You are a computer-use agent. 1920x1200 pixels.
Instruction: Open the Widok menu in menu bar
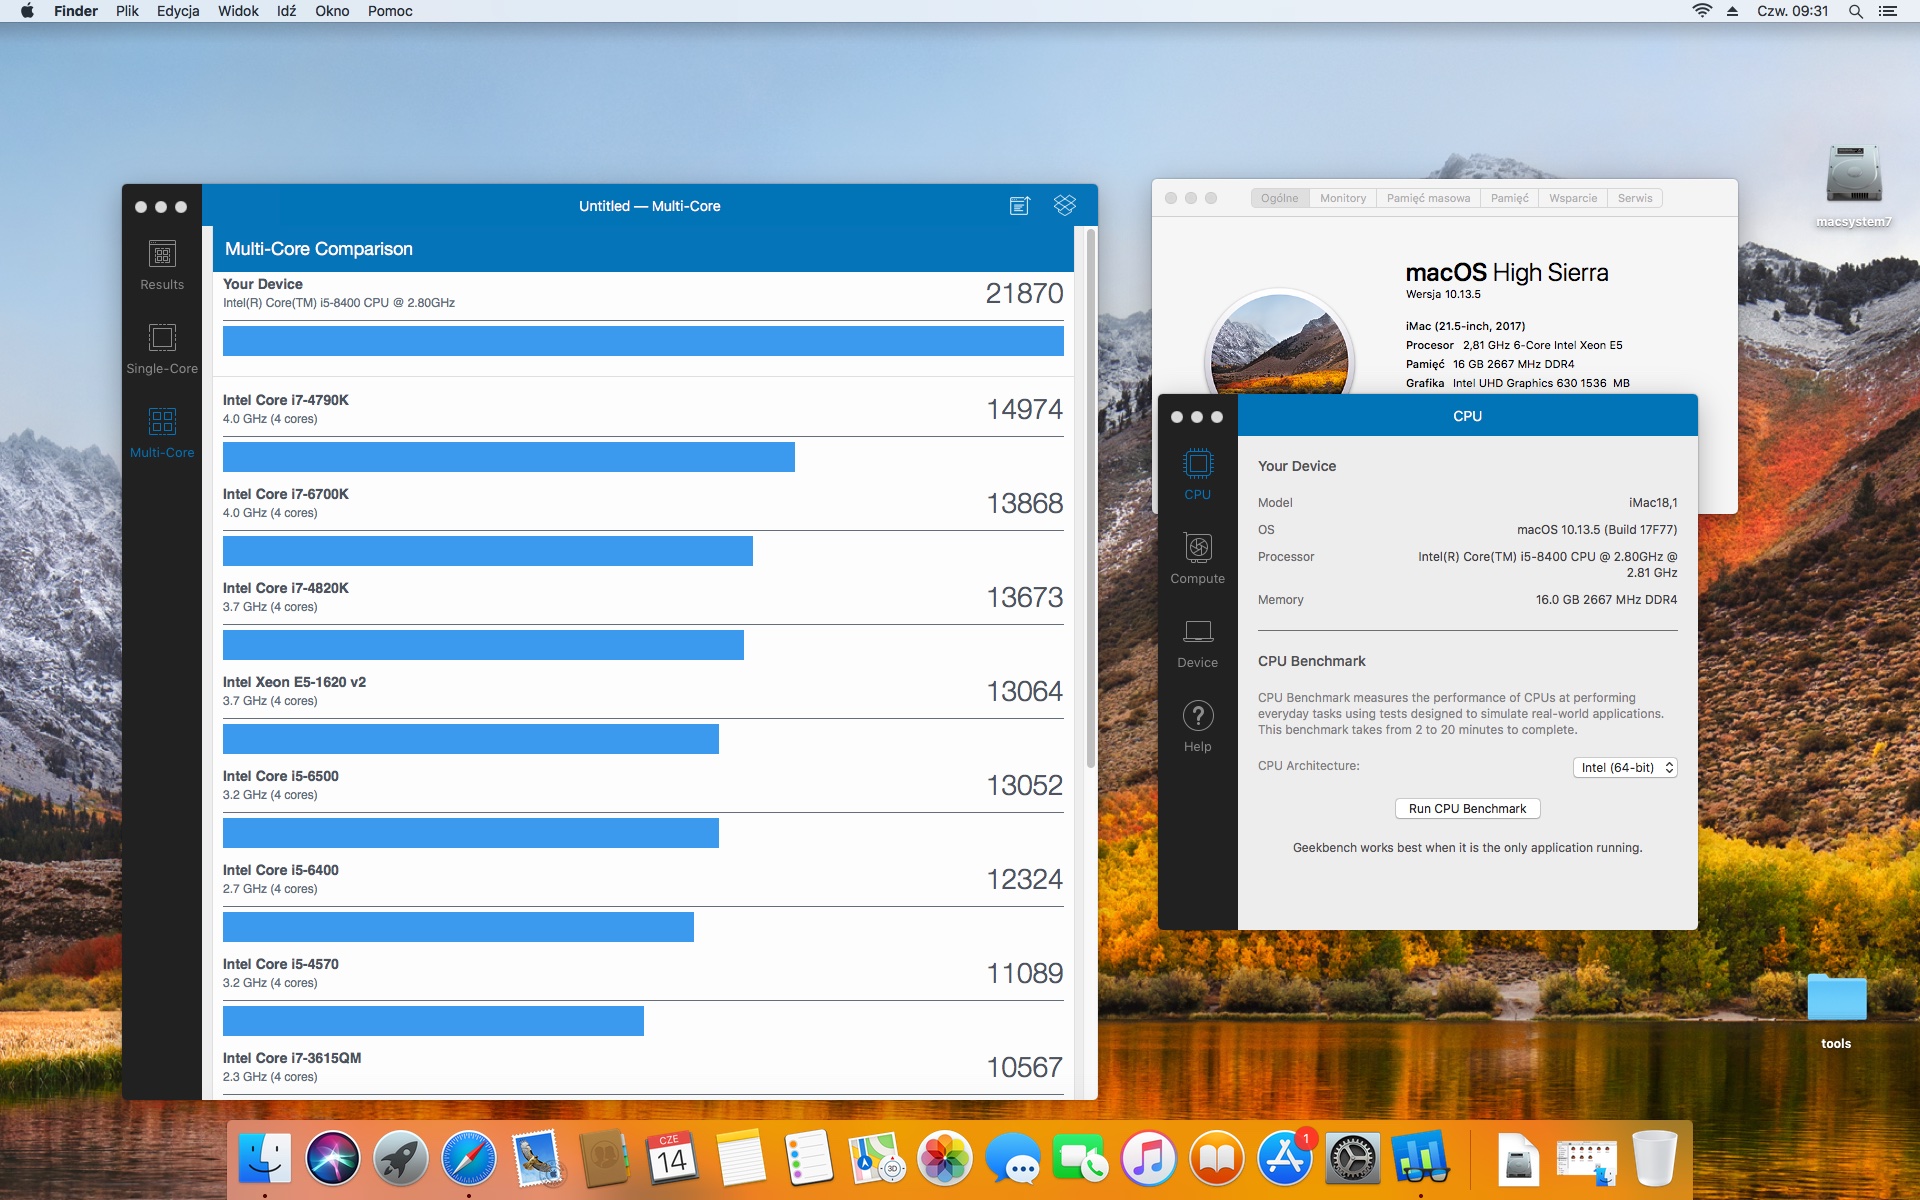point(238,11)
